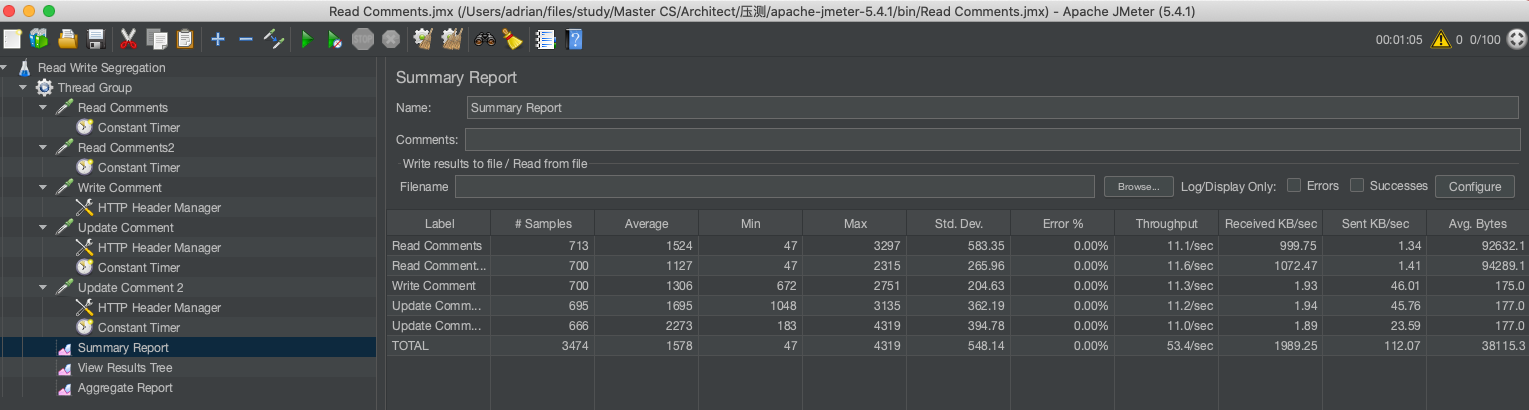Click the Name input field
This screenshot has height=410, width=1529.
[x=993, y=108]
